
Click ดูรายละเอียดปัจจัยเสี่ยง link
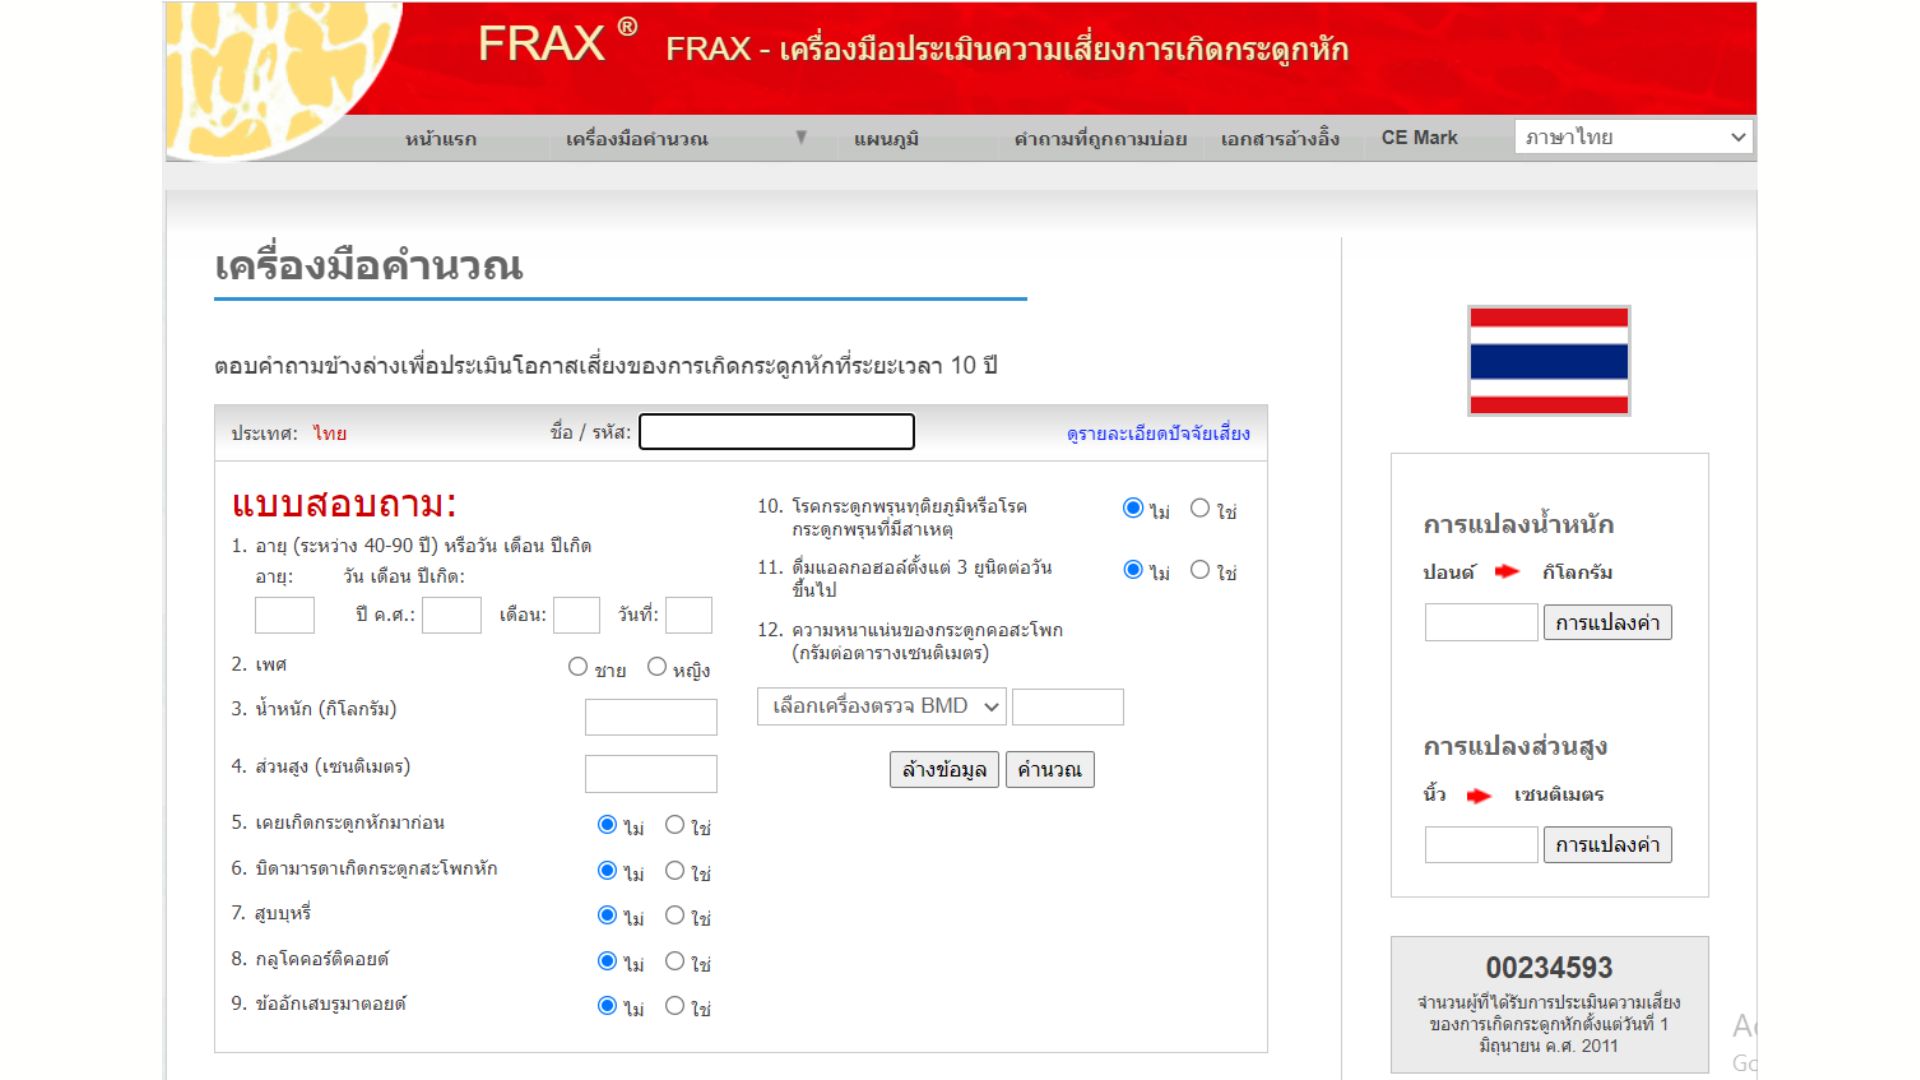pos(1158,433)
